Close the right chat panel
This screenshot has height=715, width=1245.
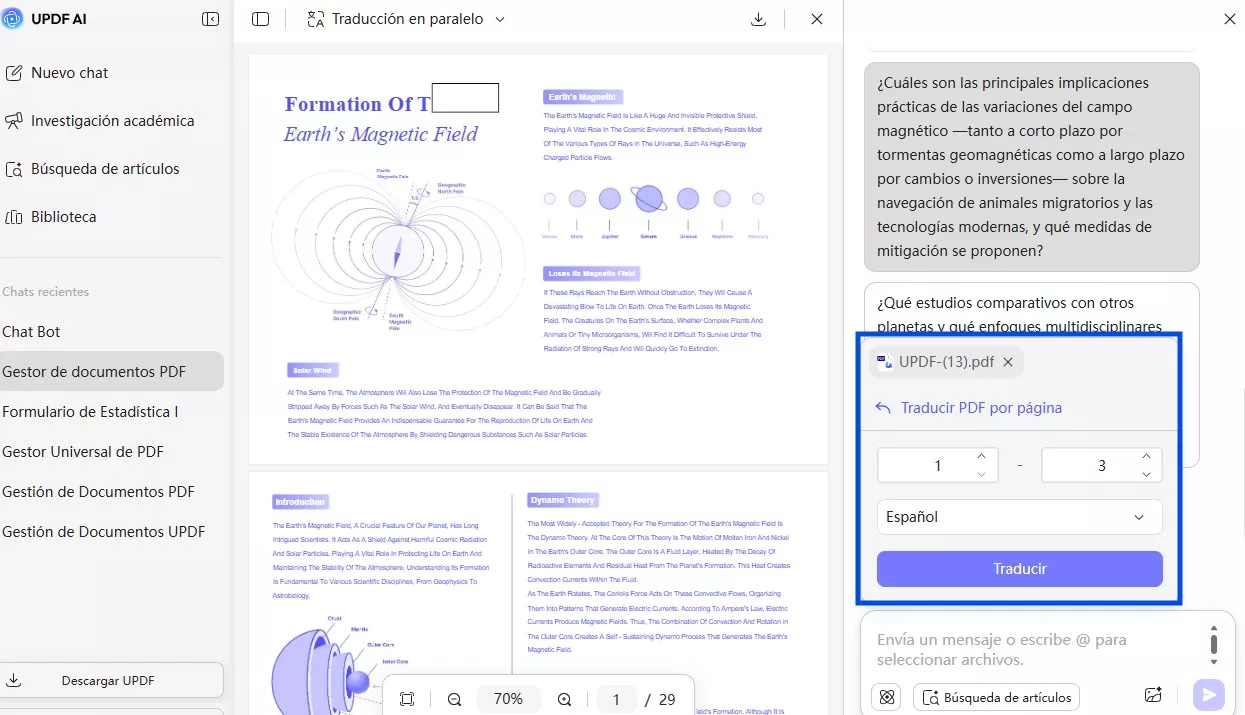pyautogui.click(x=1230, y=19)
